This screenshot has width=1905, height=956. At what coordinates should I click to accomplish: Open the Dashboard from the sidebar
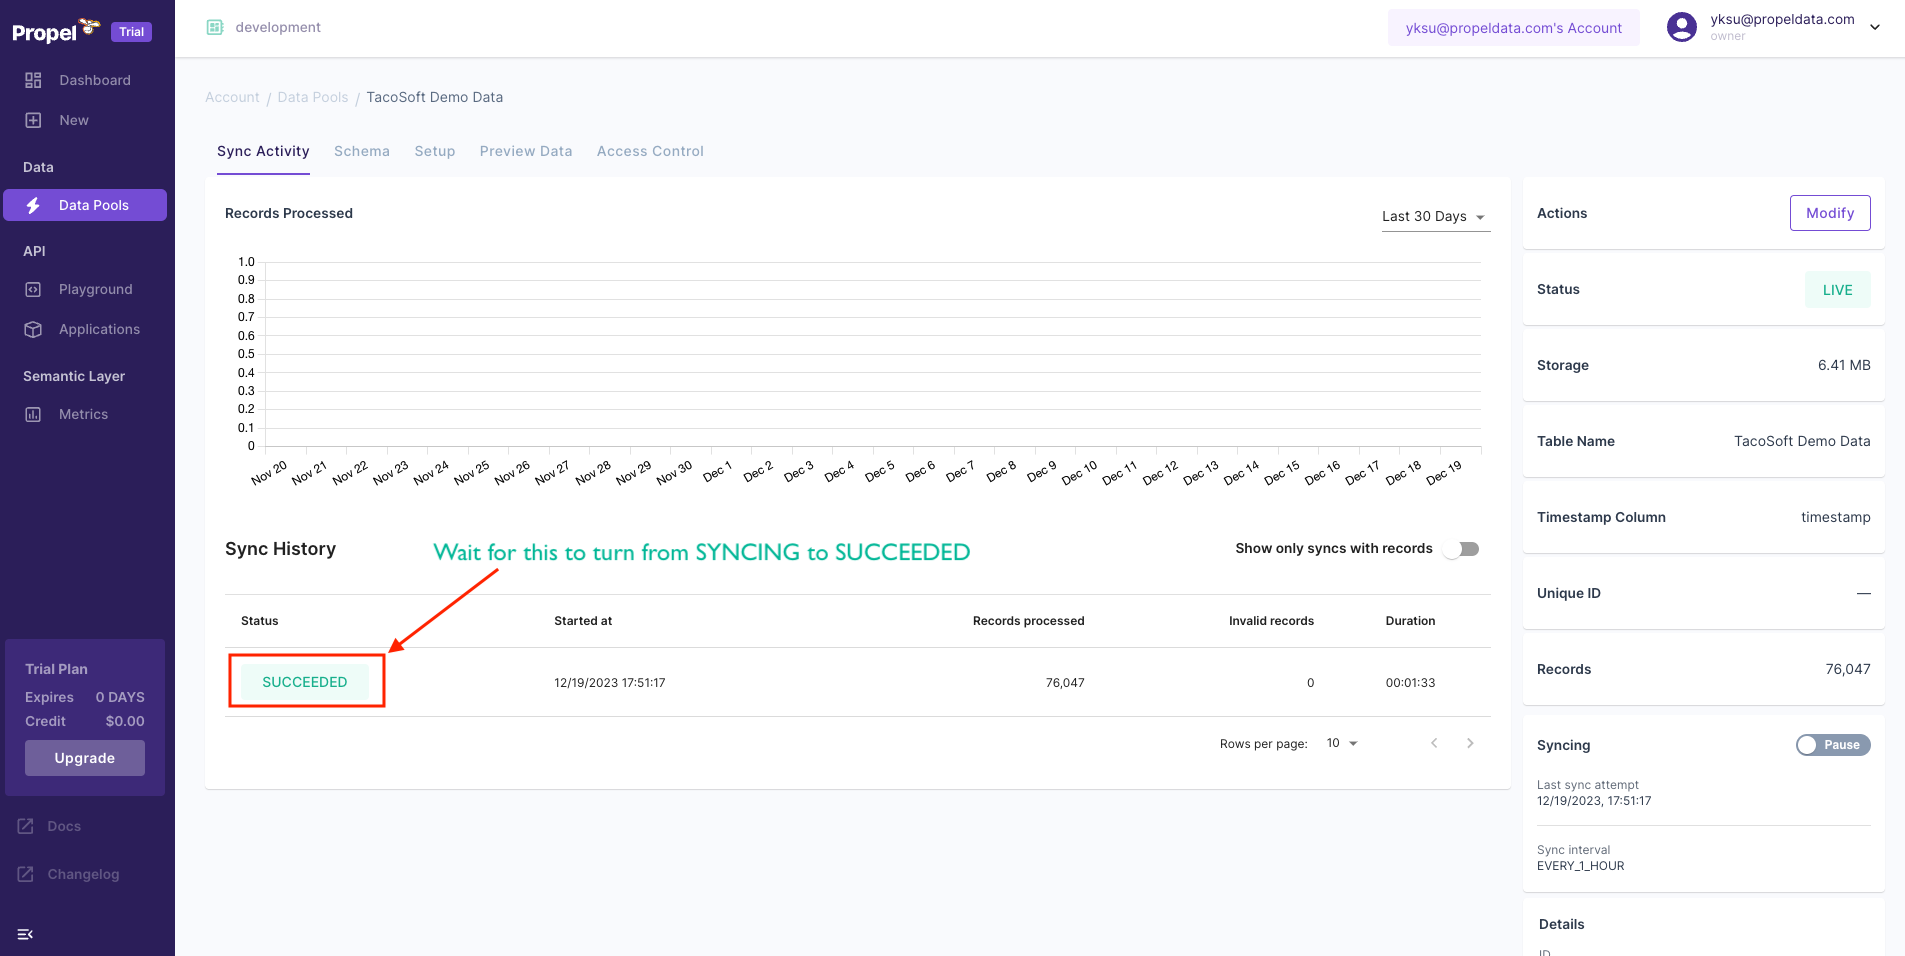[95, 80]
